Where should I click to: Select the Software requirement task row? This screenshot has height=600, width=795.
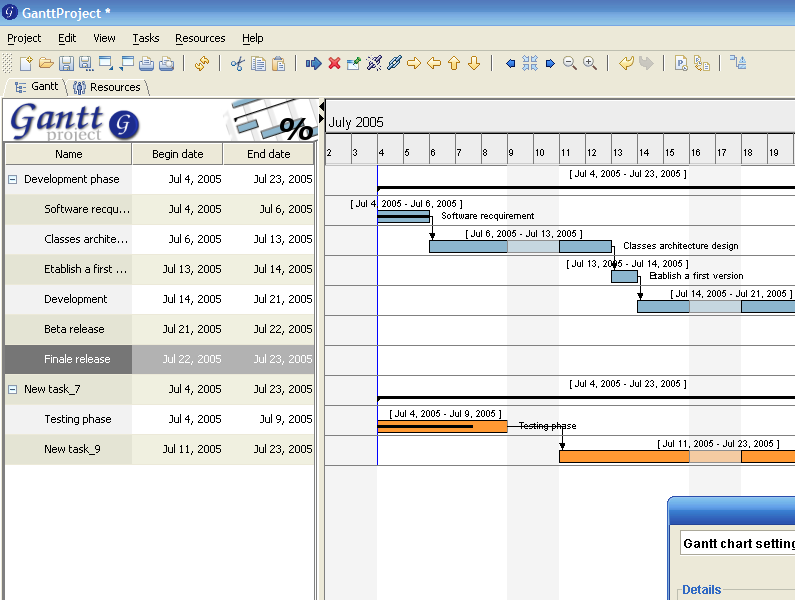coord(160,209)
